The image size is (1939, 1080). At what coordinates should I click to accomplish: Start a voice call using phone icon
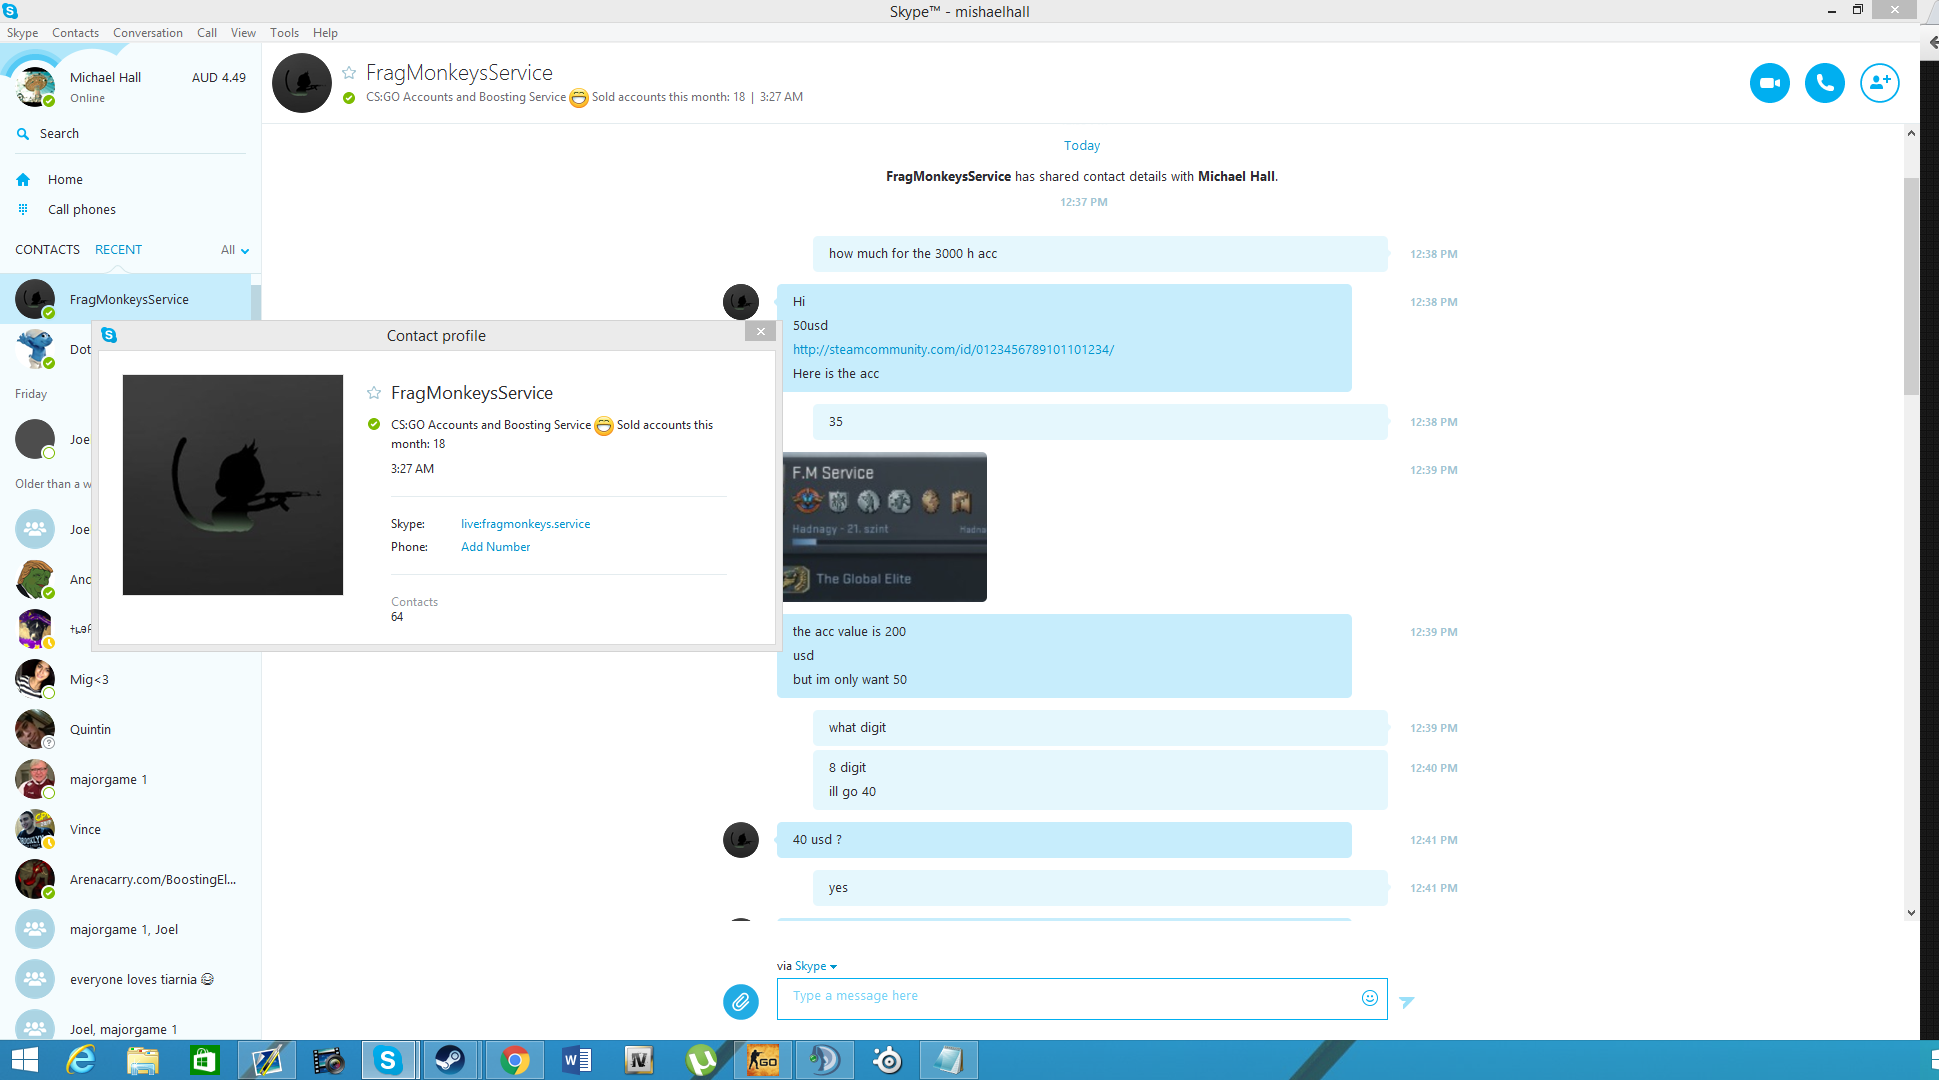click(x=1824, y=83)
